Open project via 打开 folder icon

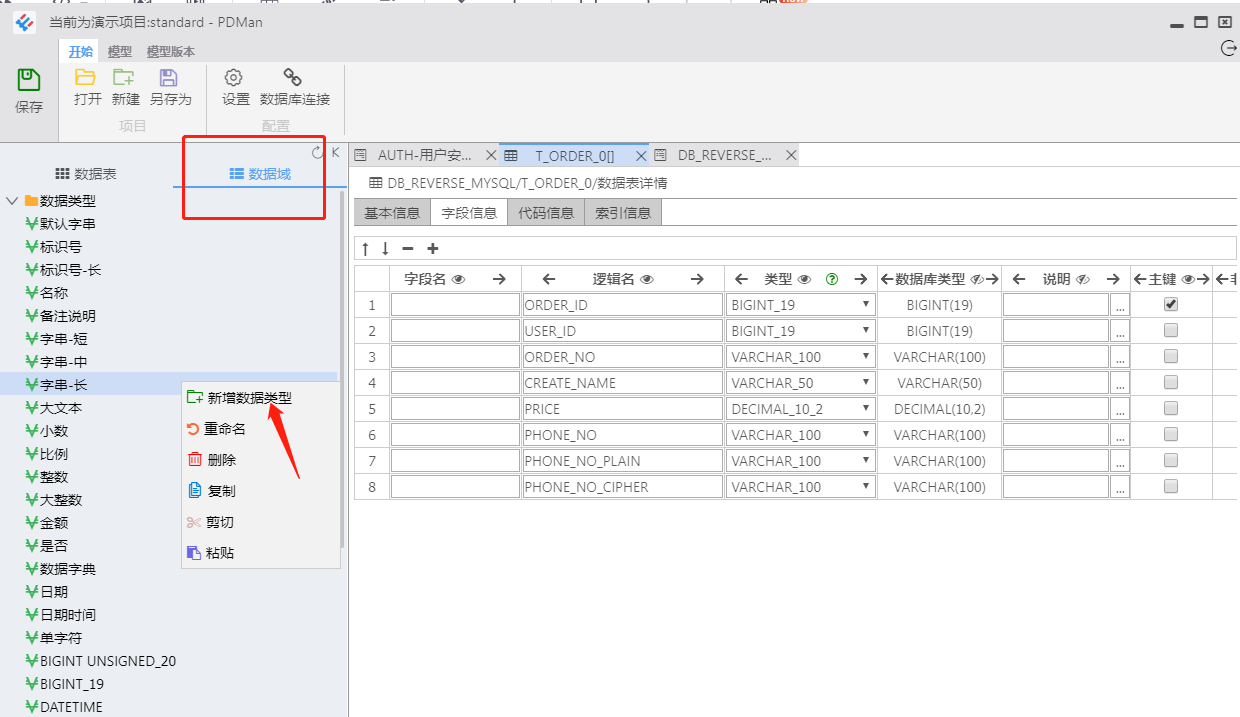click(86, 77)
